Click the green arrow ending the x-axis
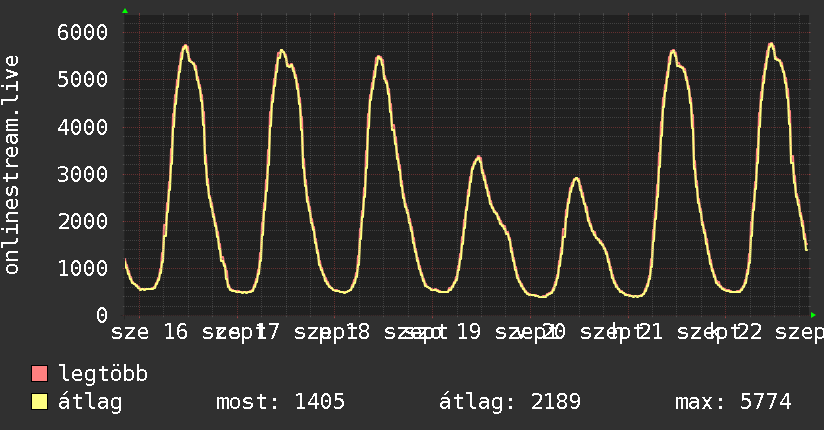 (813, 315)
